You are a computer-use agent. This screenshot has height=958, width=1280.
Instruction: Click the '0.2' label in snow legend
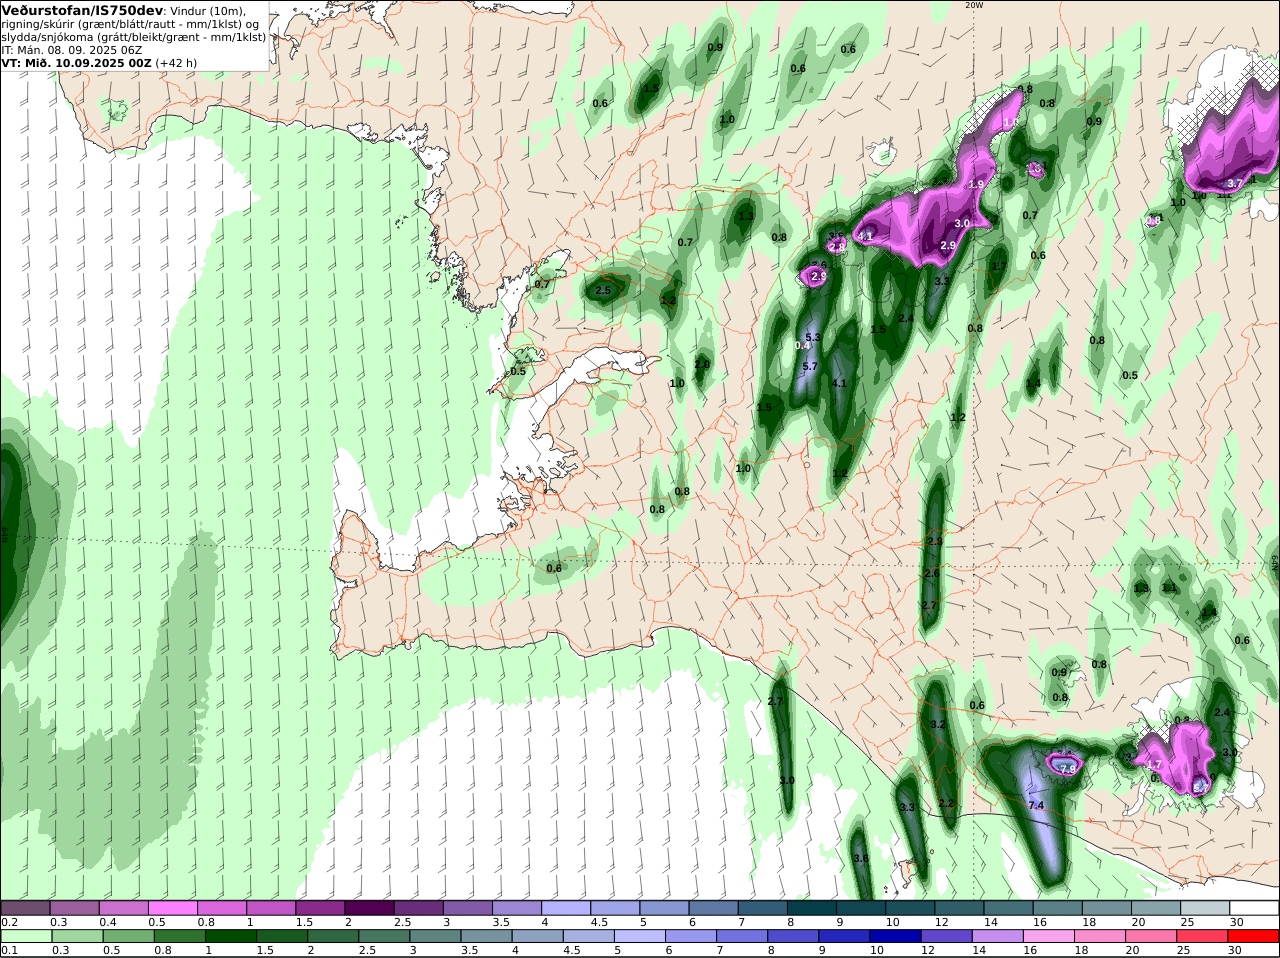click(9, 922)
